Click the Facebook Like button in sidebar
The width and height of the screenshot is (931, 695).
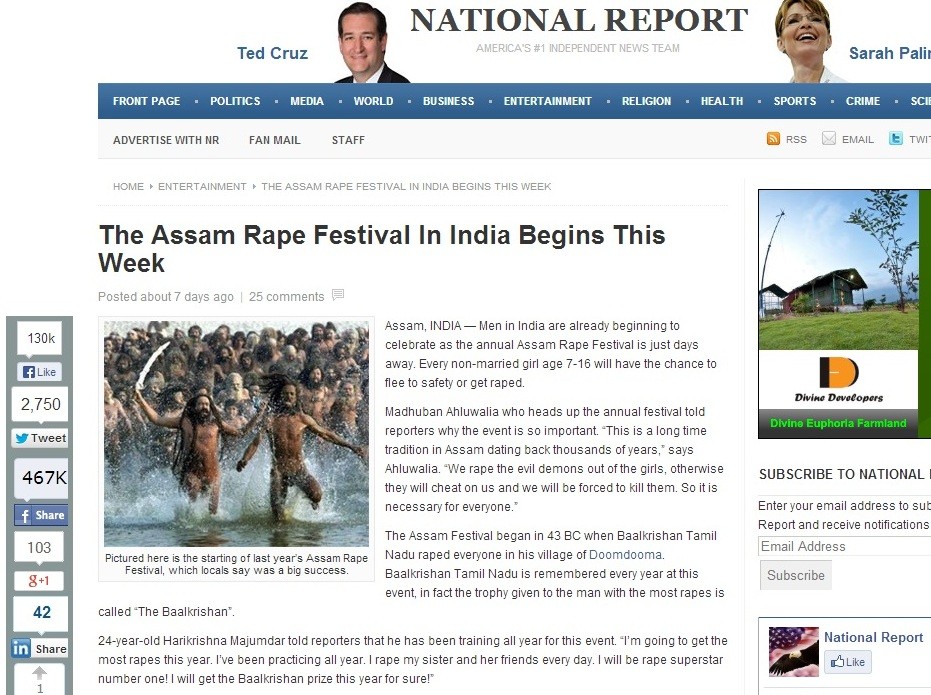point(40,372)
